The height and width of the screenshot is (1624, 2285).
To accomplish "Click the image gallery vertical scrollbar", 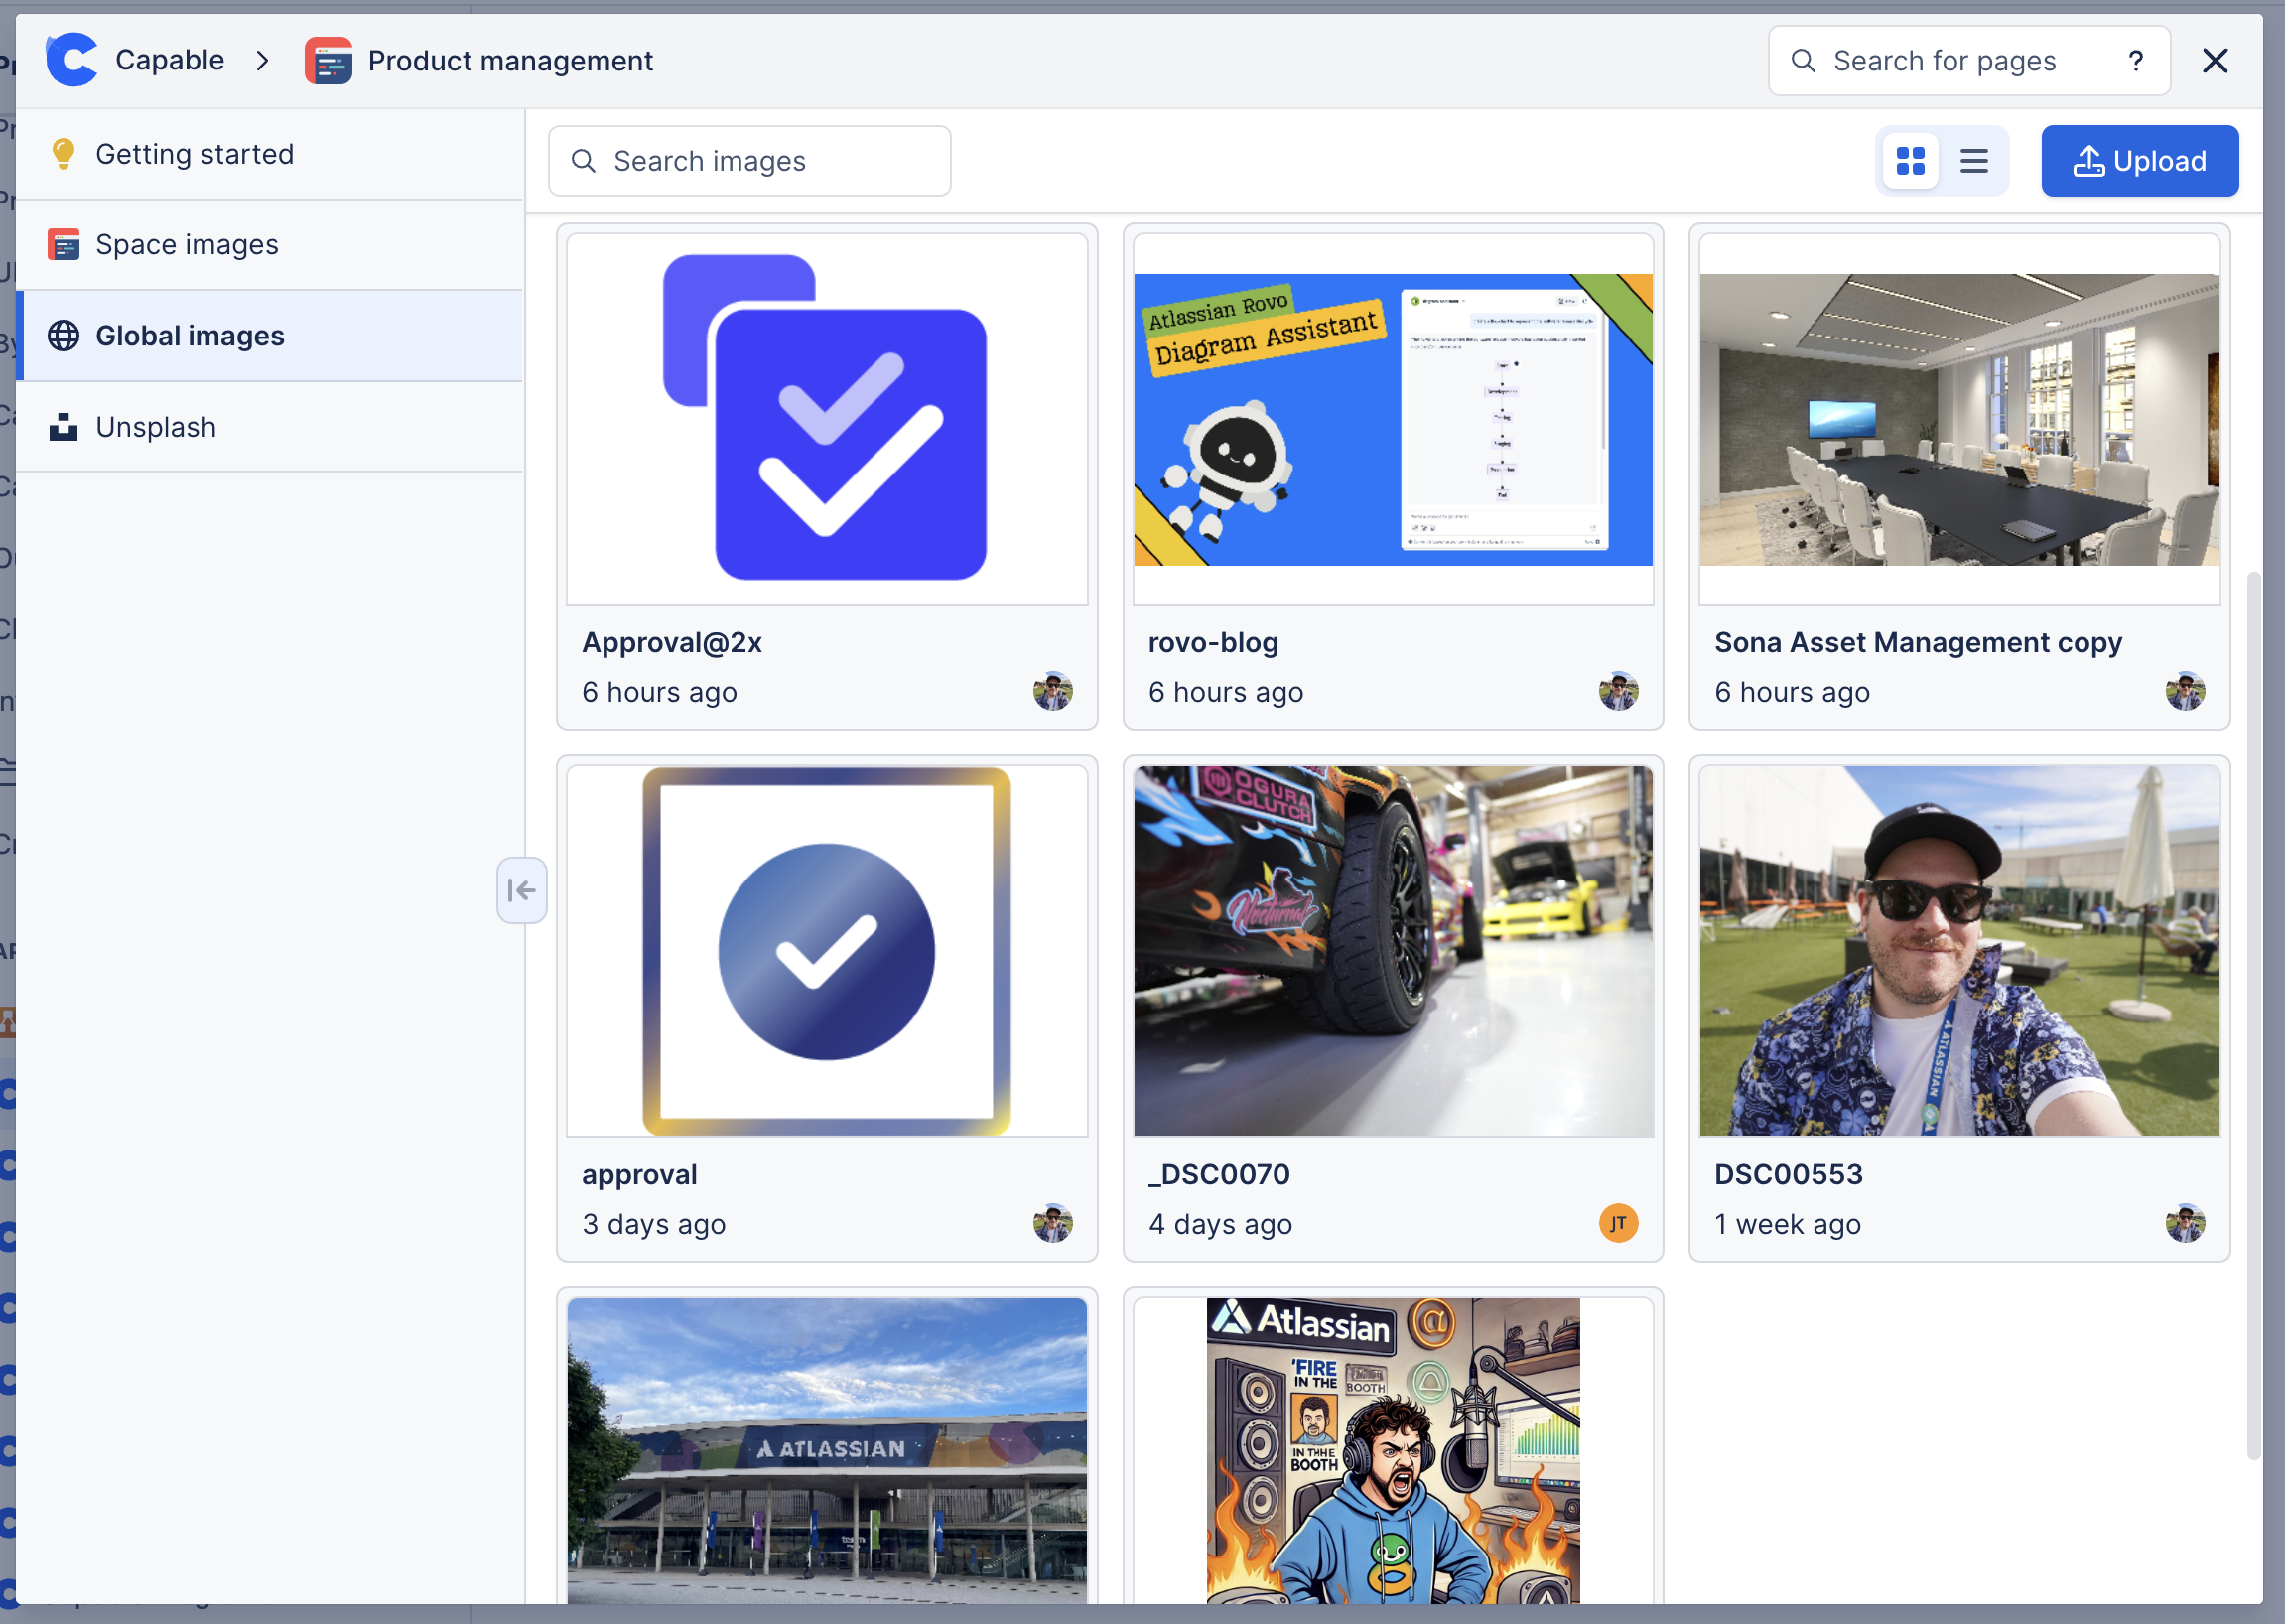I will [2254, 1015].
